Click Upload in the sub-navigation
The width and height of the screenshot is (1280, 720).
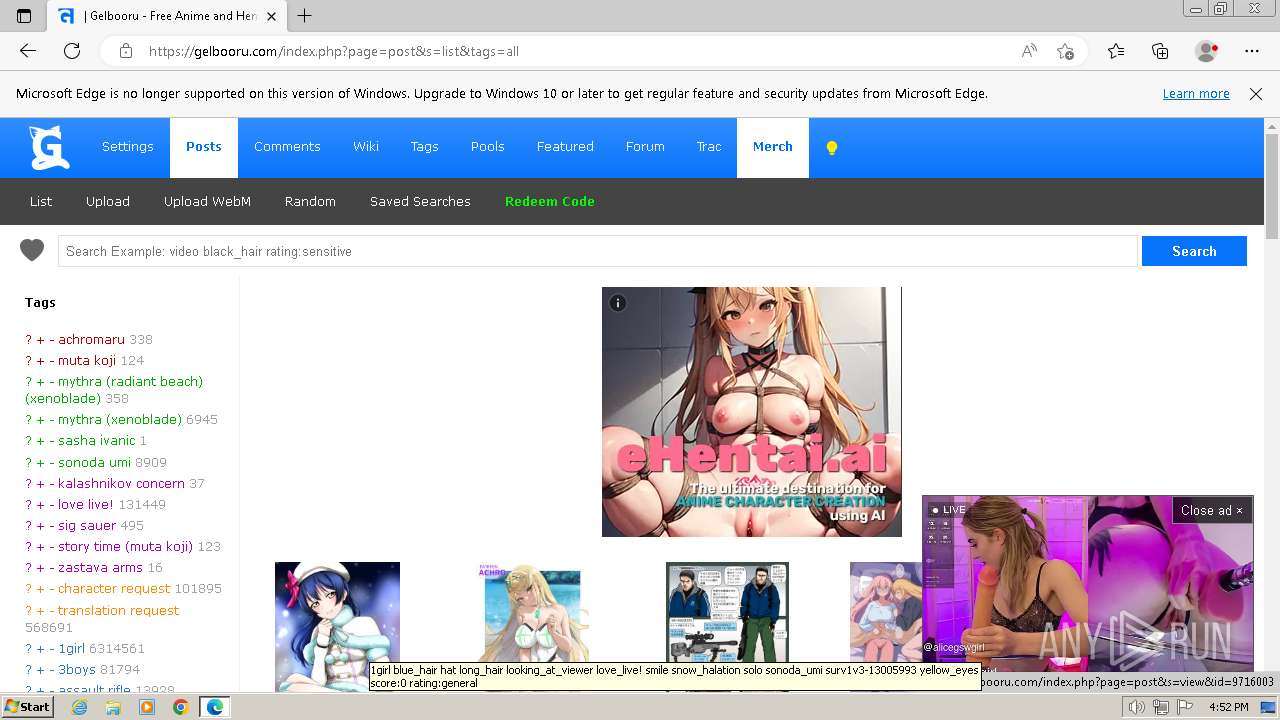point(108,201)
